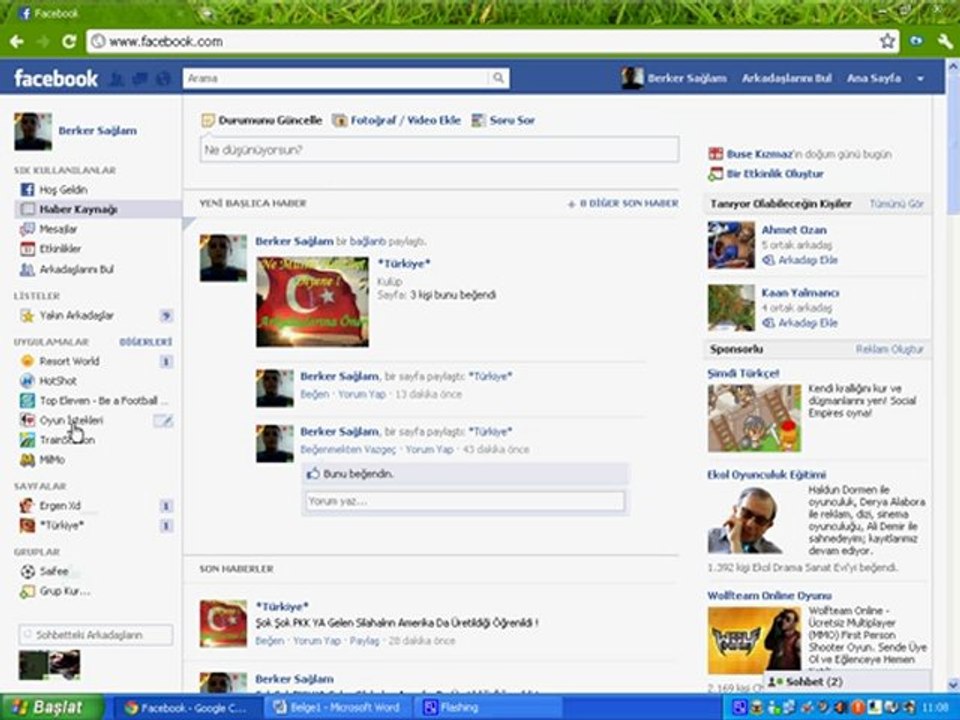Open Saifee group
The height and width of the screenshot is (720, 960).
[54, 571]
